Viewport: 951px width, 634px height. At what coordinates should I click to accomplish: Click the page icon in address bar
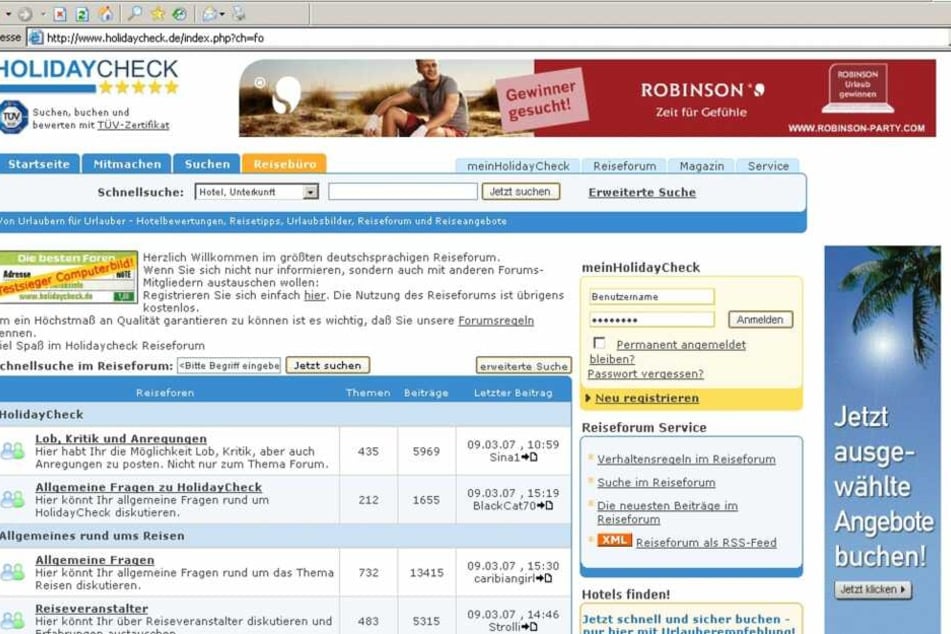pos(36,38)
